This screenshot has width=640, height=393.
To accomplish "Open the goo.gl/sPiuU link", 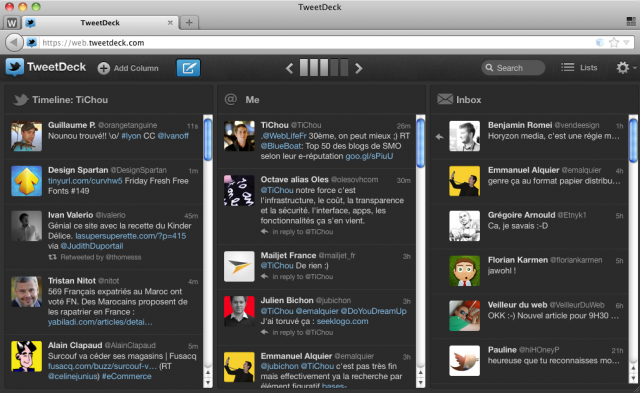I will click(x=369, y=156).
